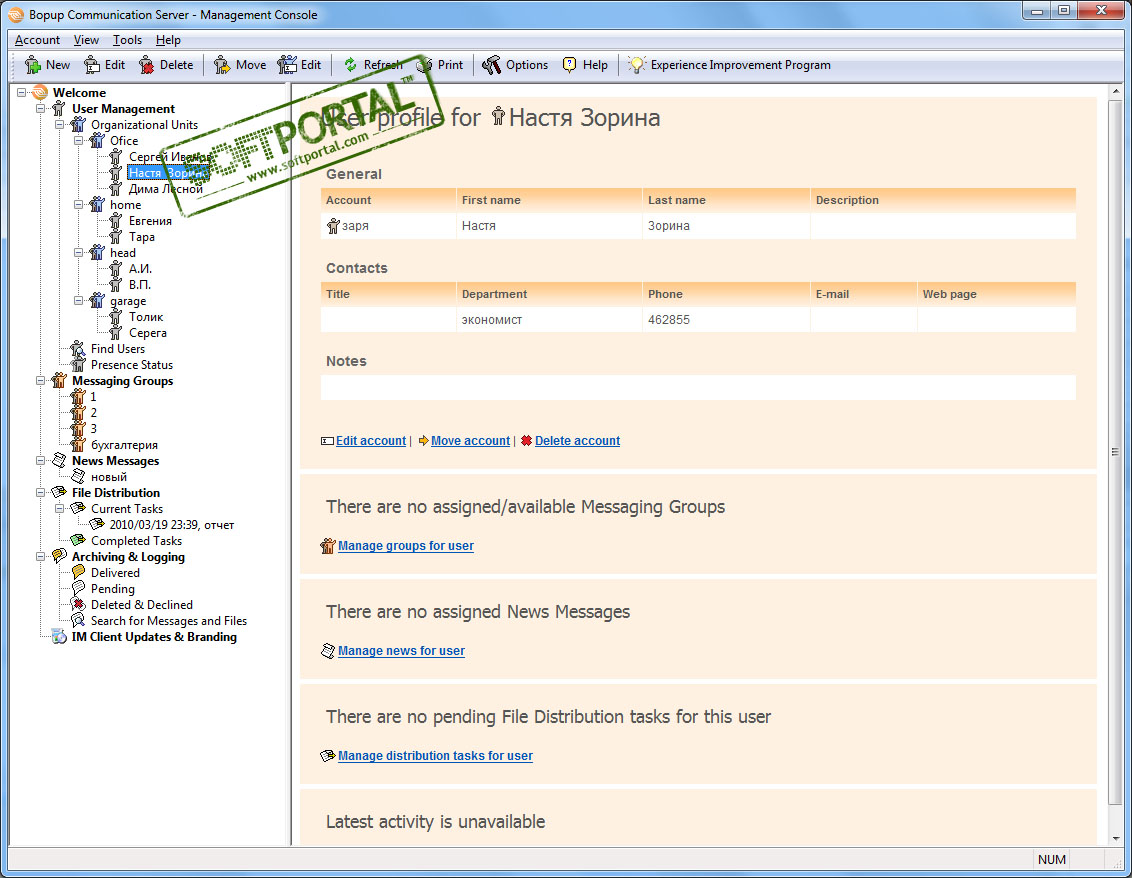Click the Delete toolbar button

point(167,65)
